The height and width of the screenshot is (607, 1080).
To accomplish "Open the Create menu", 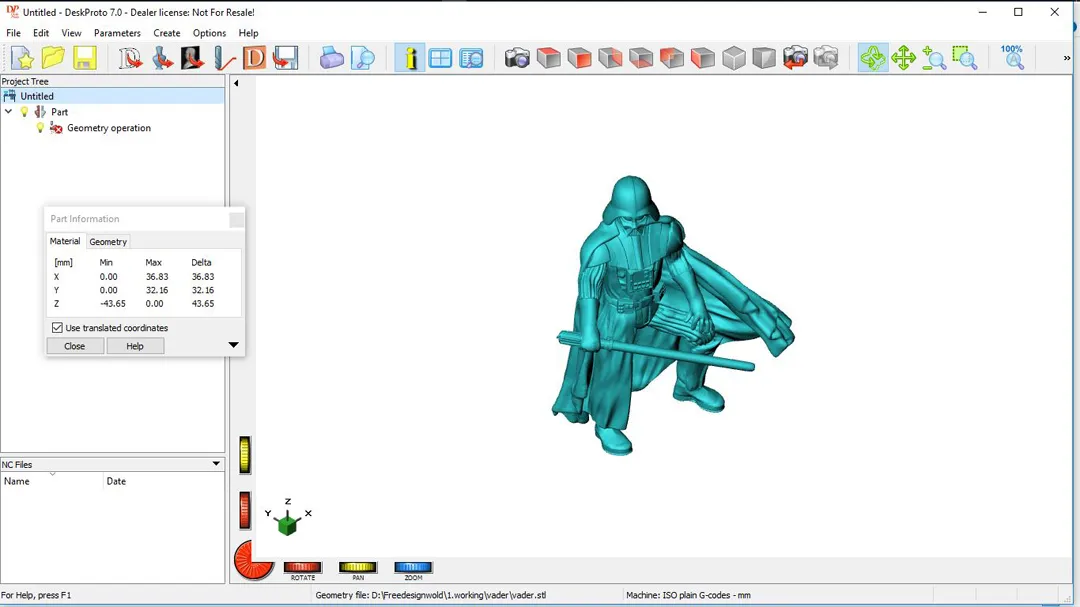I will pos(167,33).
